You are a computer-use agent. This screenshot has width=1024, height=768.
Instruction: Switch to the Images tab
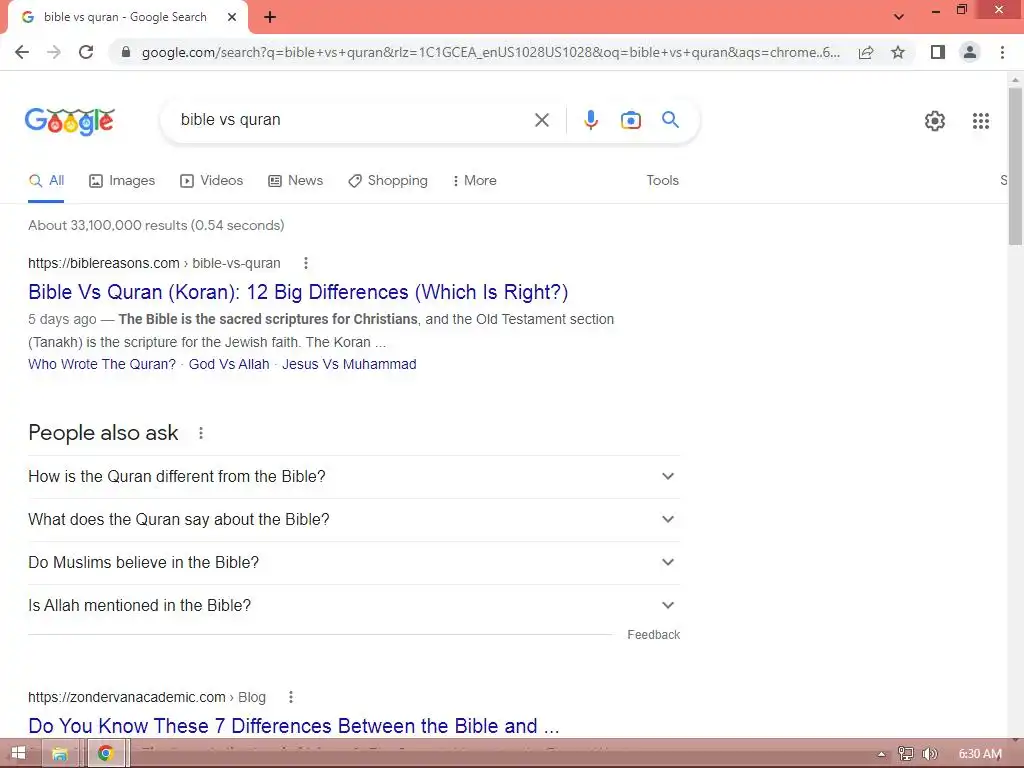point(122,181)
